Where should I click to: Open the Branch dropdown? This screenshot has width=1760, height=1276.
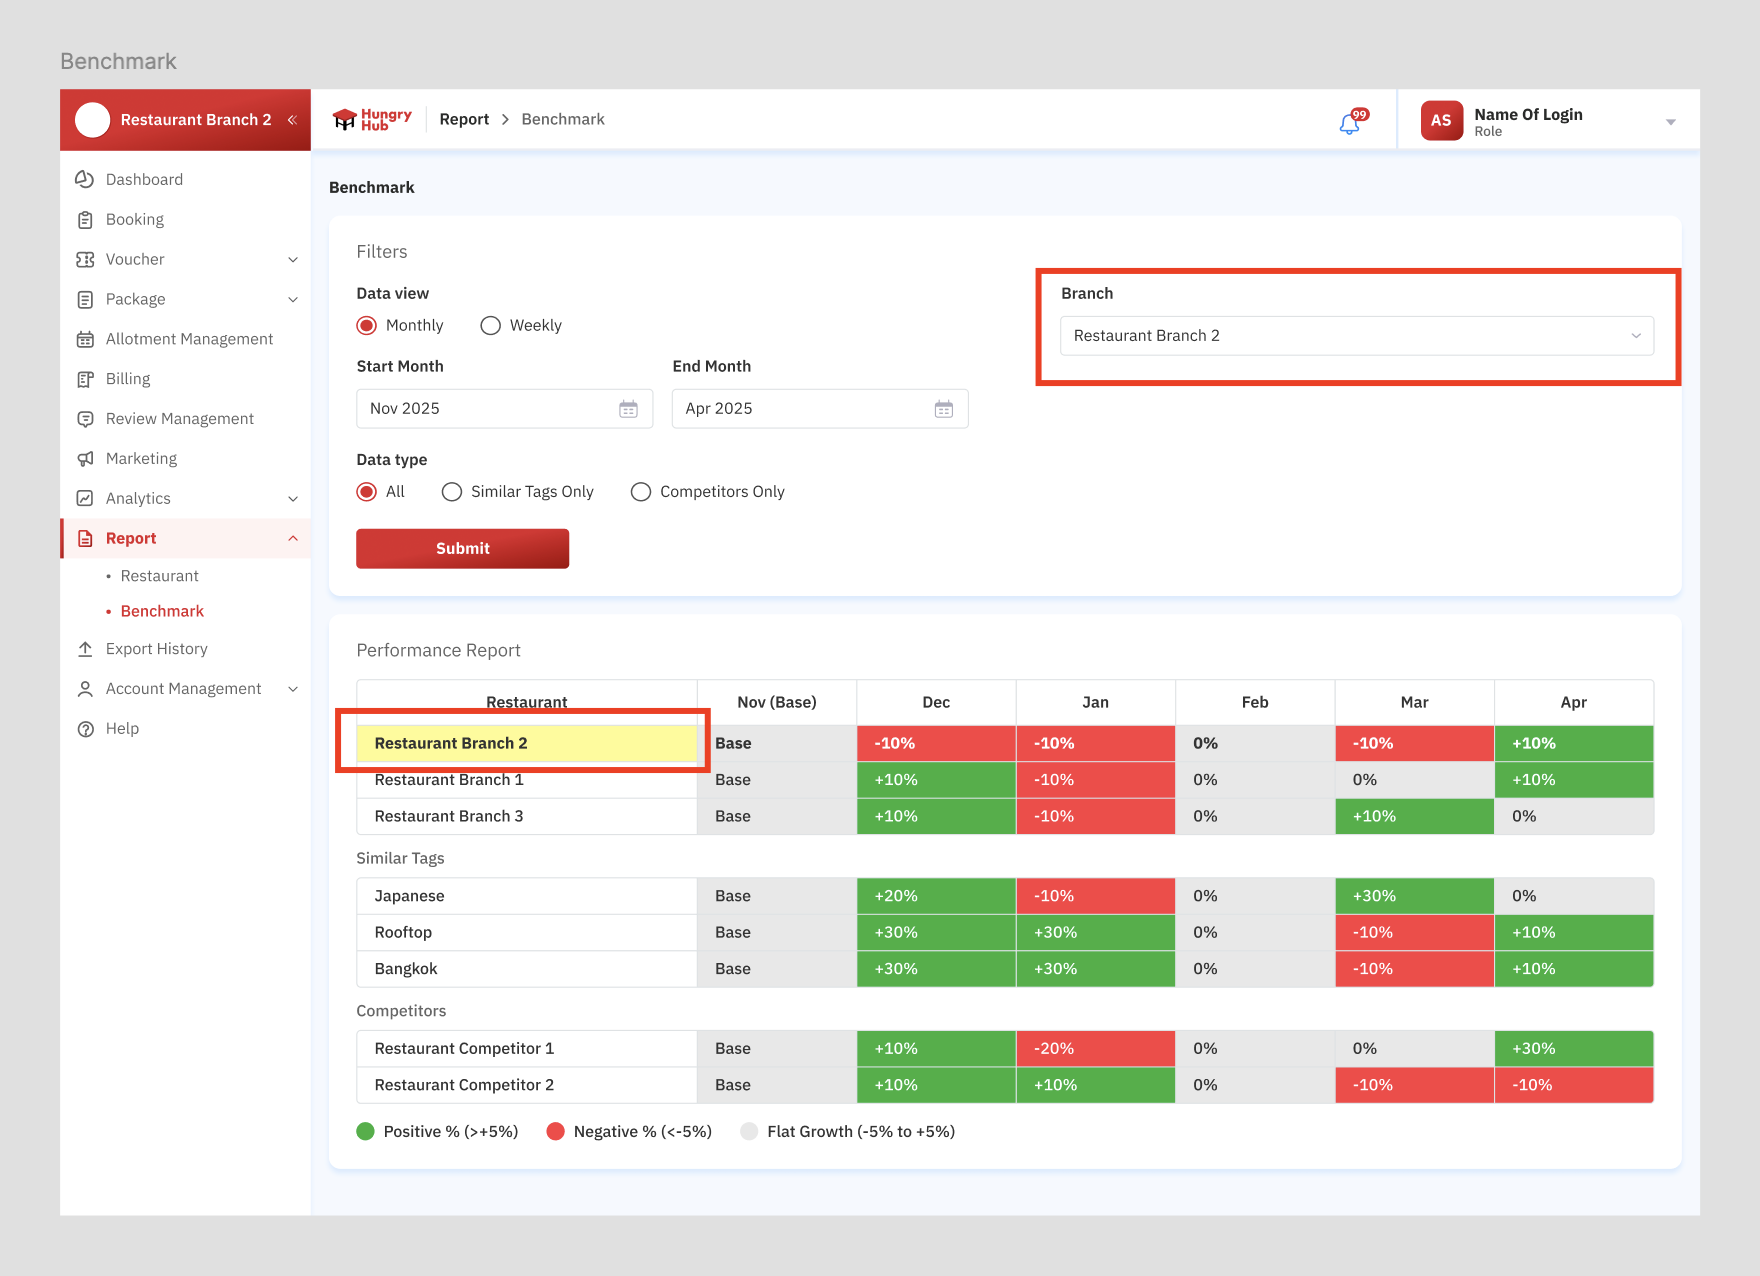[1355, 336]
